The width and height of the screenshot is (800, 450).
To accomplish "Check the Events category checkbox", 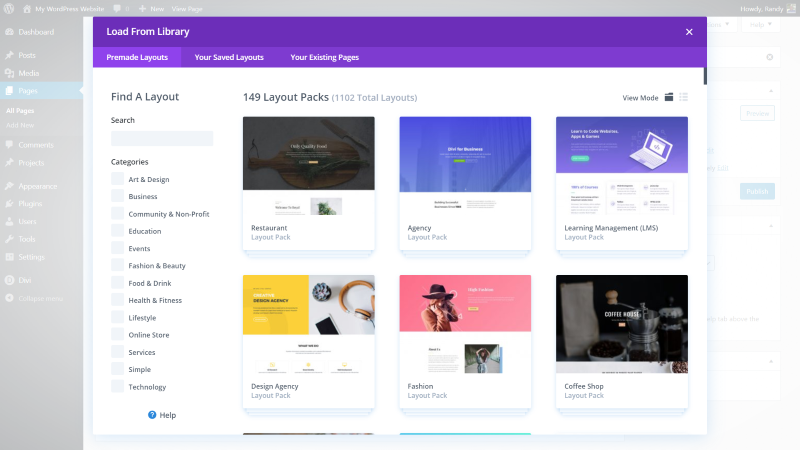I will point(117,248).
